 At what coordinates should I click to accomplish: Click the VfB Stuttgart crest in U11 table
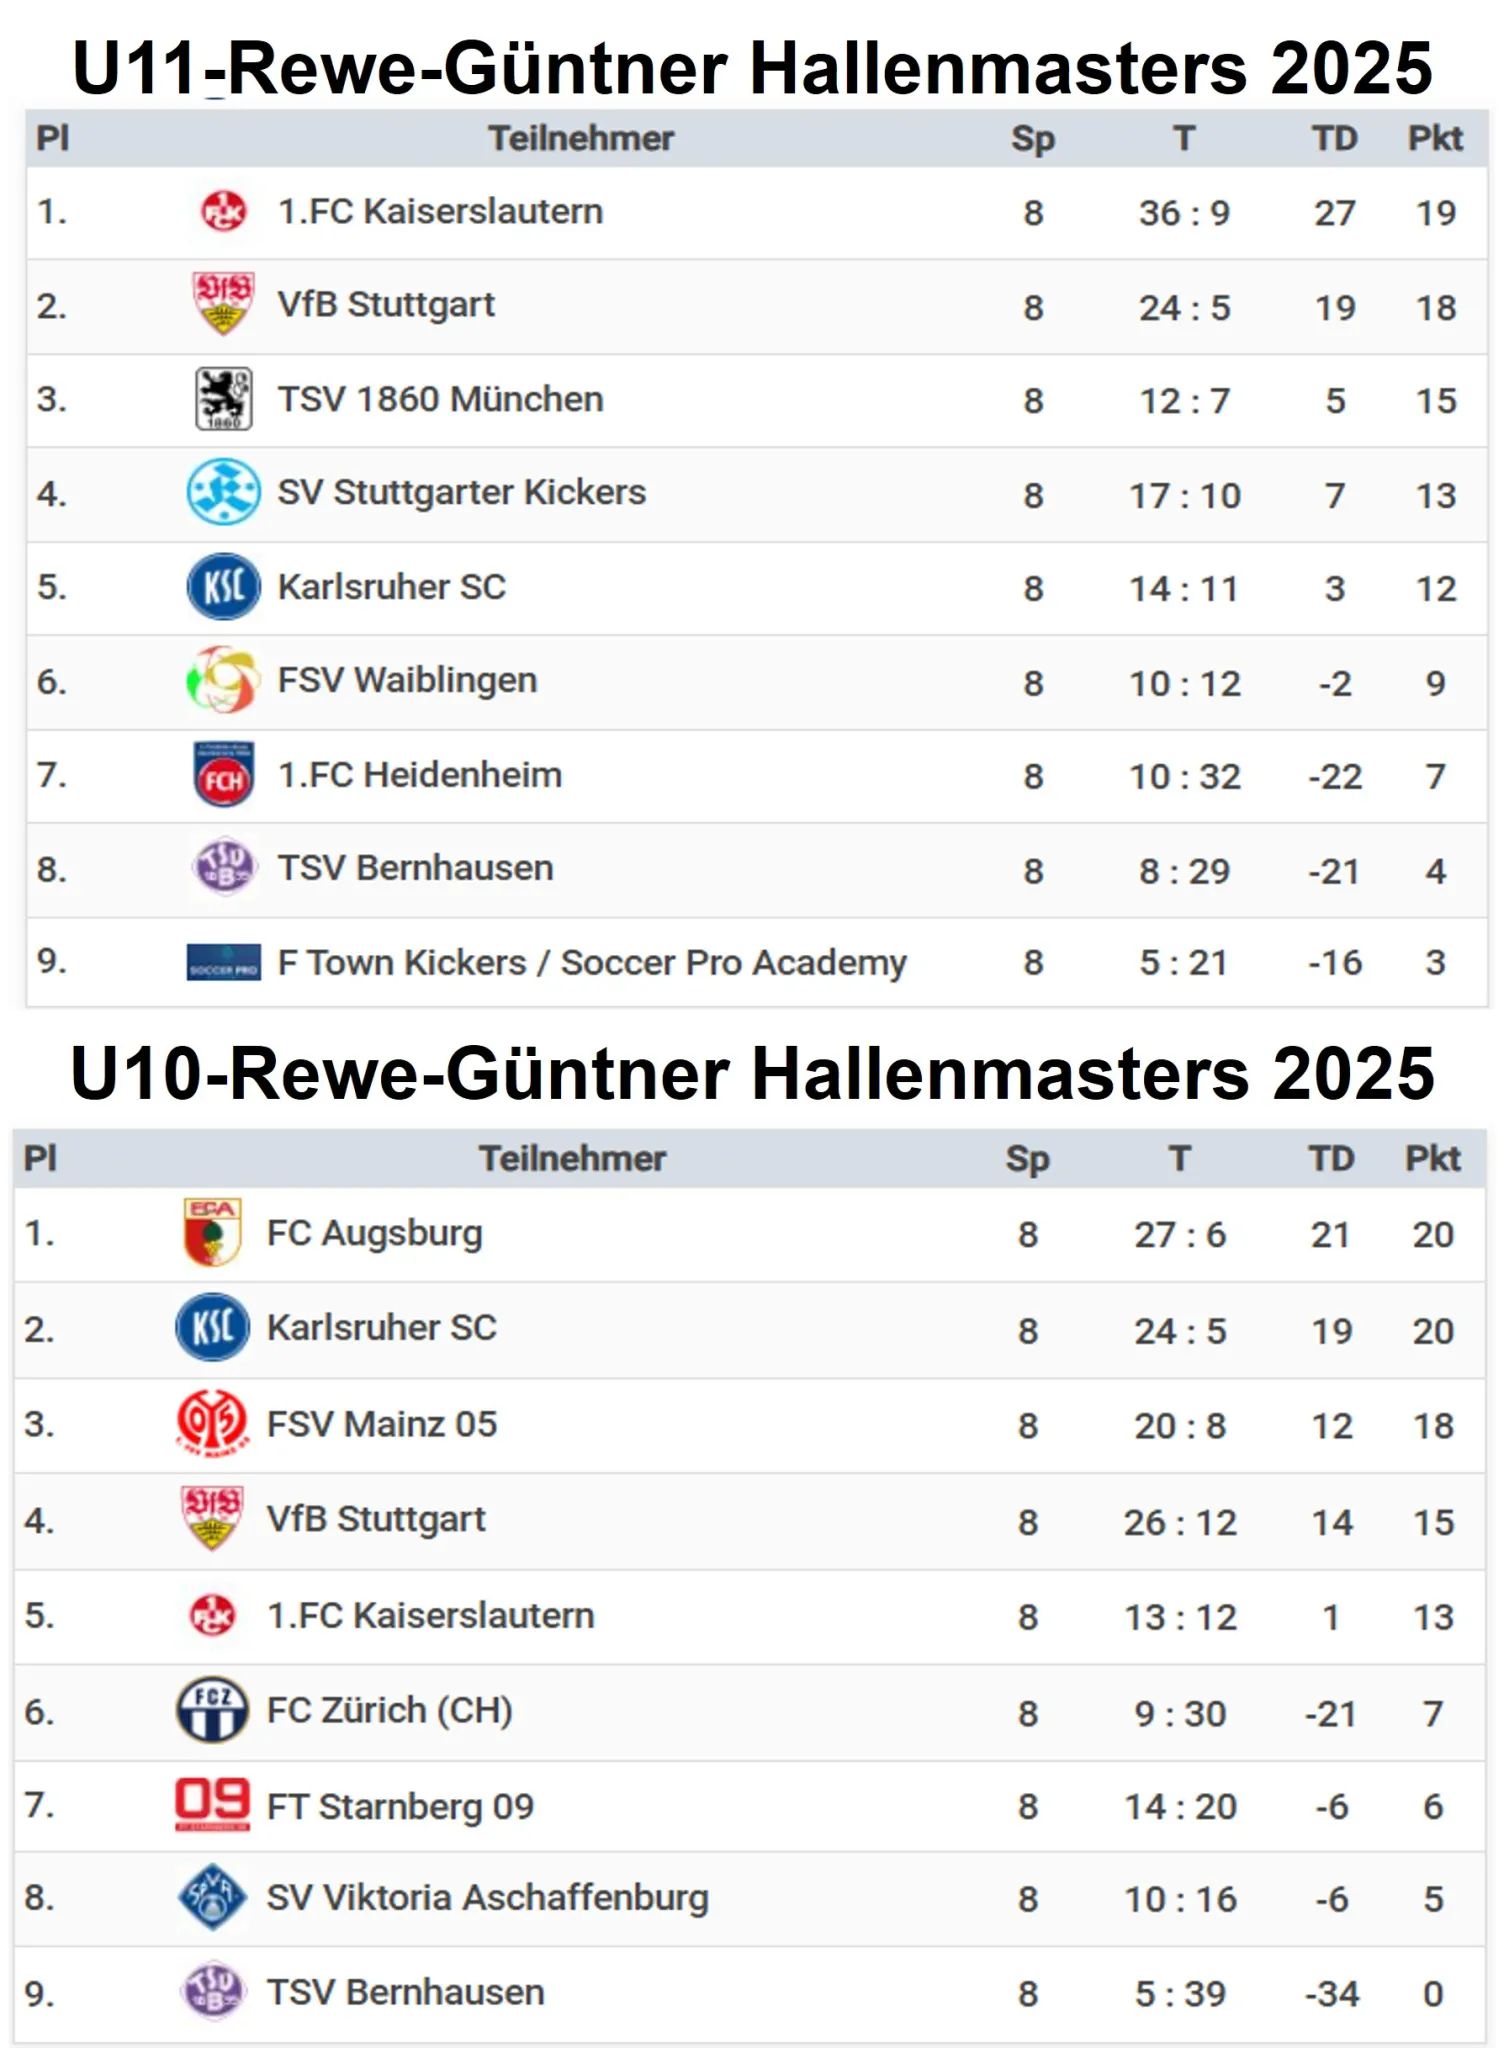[x=223, y=304]
